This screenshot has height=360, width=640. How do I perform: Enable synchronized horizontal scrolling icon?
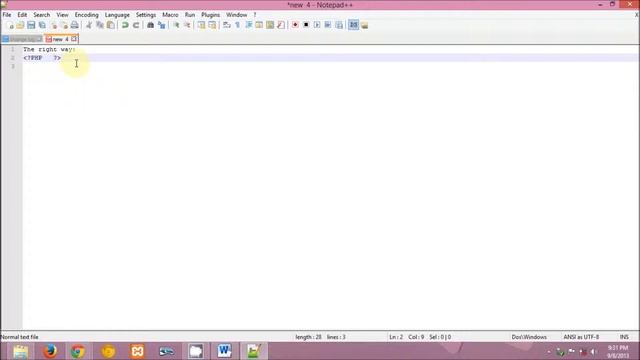click(x=212, y=25)
